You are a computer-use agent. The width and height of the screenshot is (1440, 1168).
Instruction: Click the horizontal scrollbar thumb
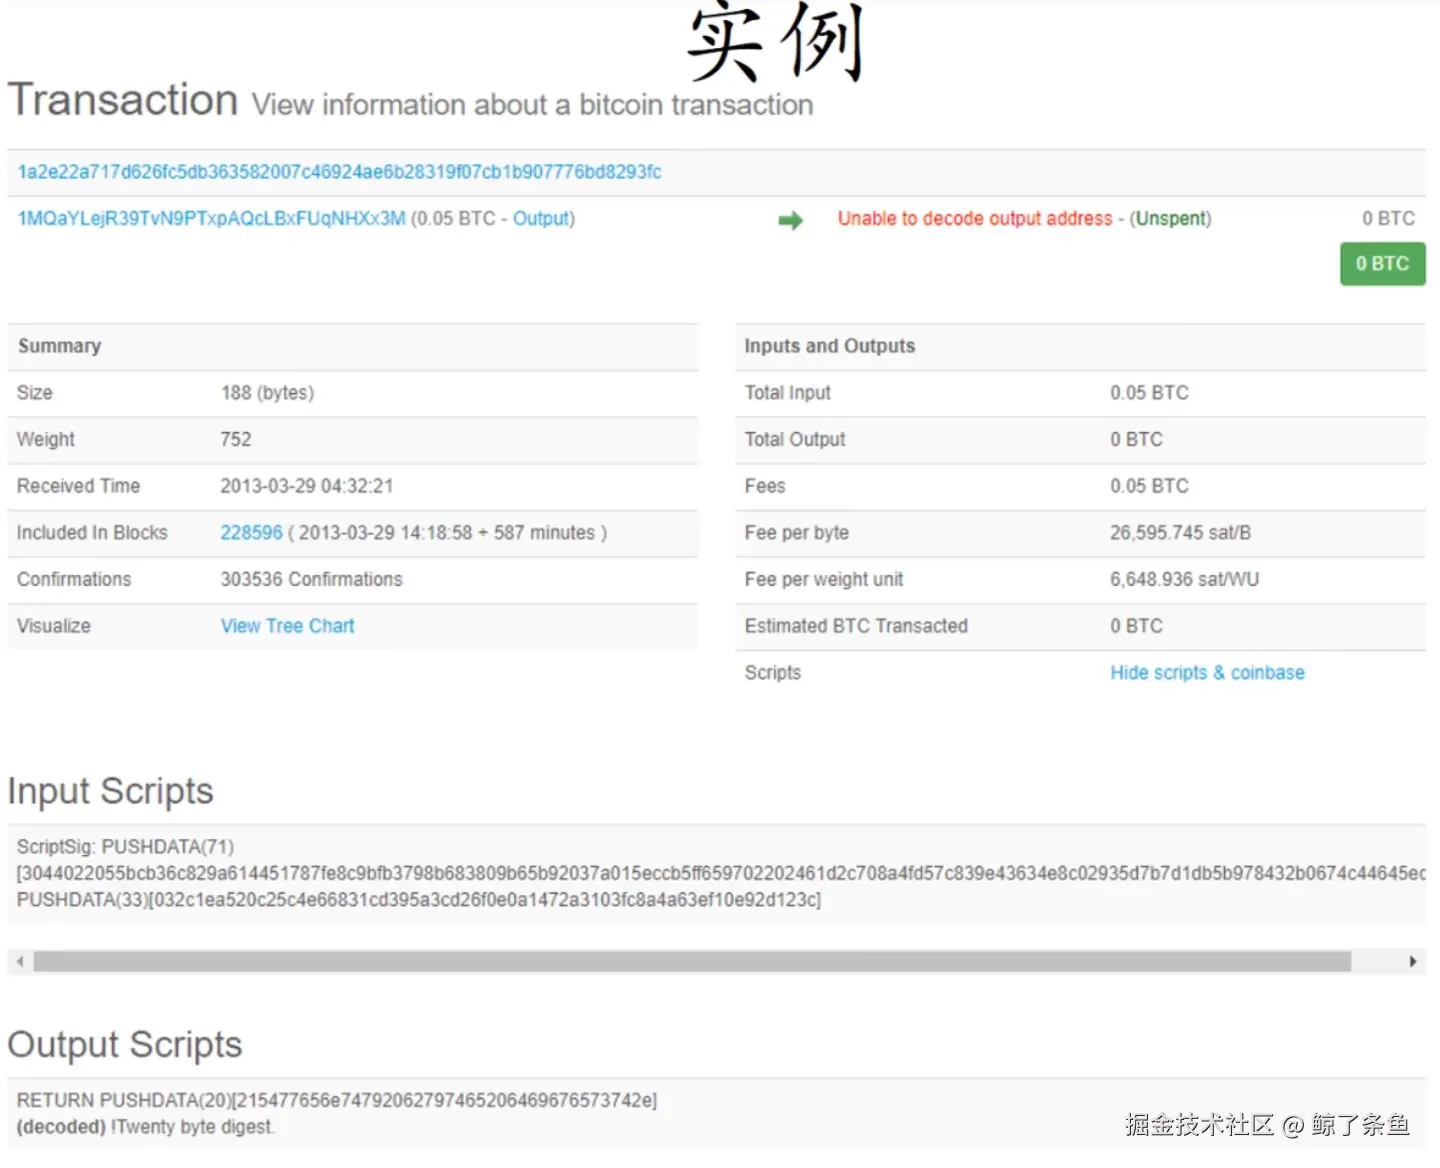point(692,962)
